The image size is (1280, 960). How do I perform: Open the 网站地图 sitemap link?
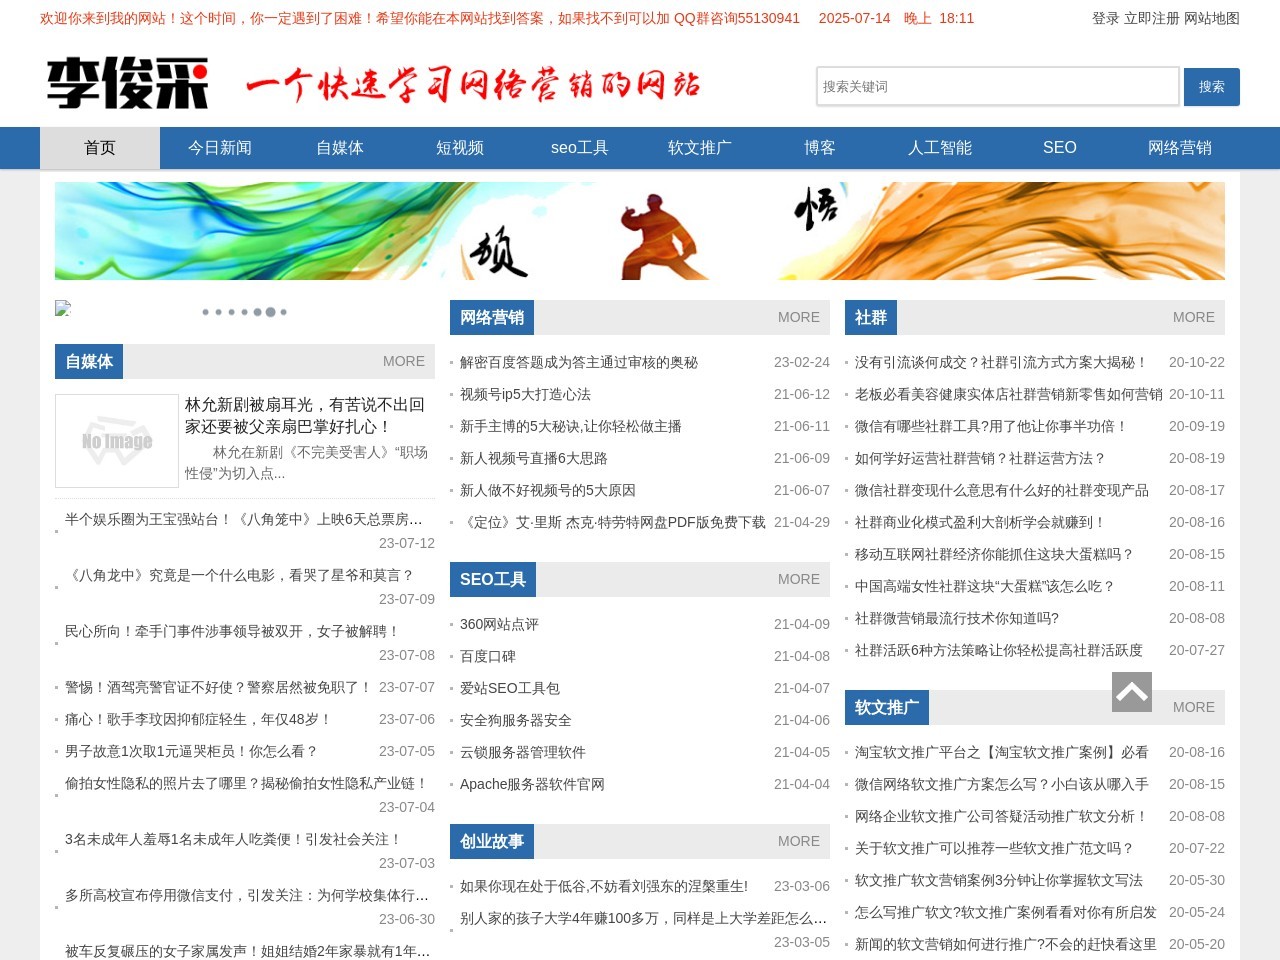pyautogui.click(x=1210, y=18)
